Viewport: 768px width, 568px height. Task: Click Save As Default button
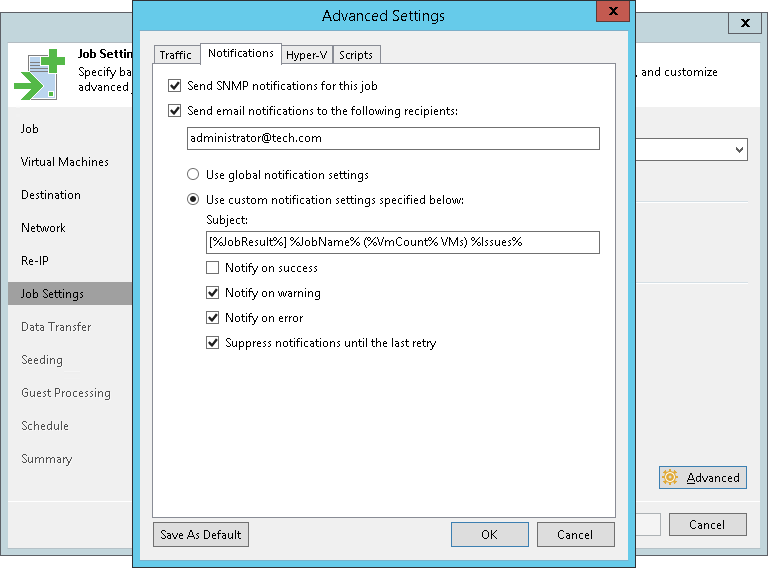(x=201, y=534)
